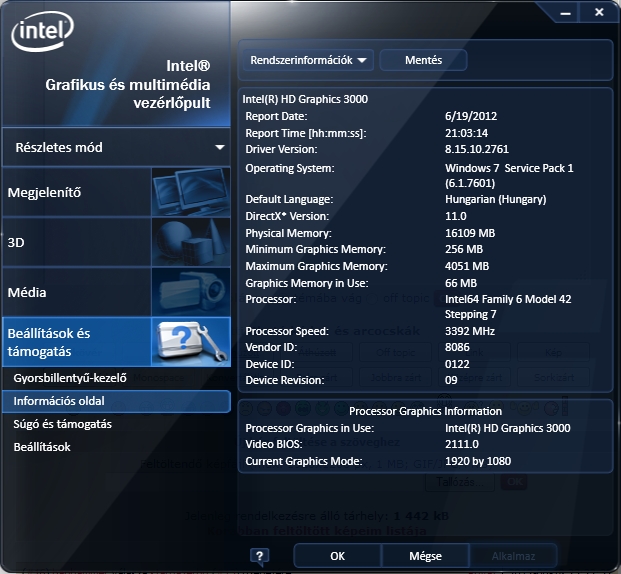Click the Intel logo
This screenshot has height=574, width=621.
click(42, 32)
